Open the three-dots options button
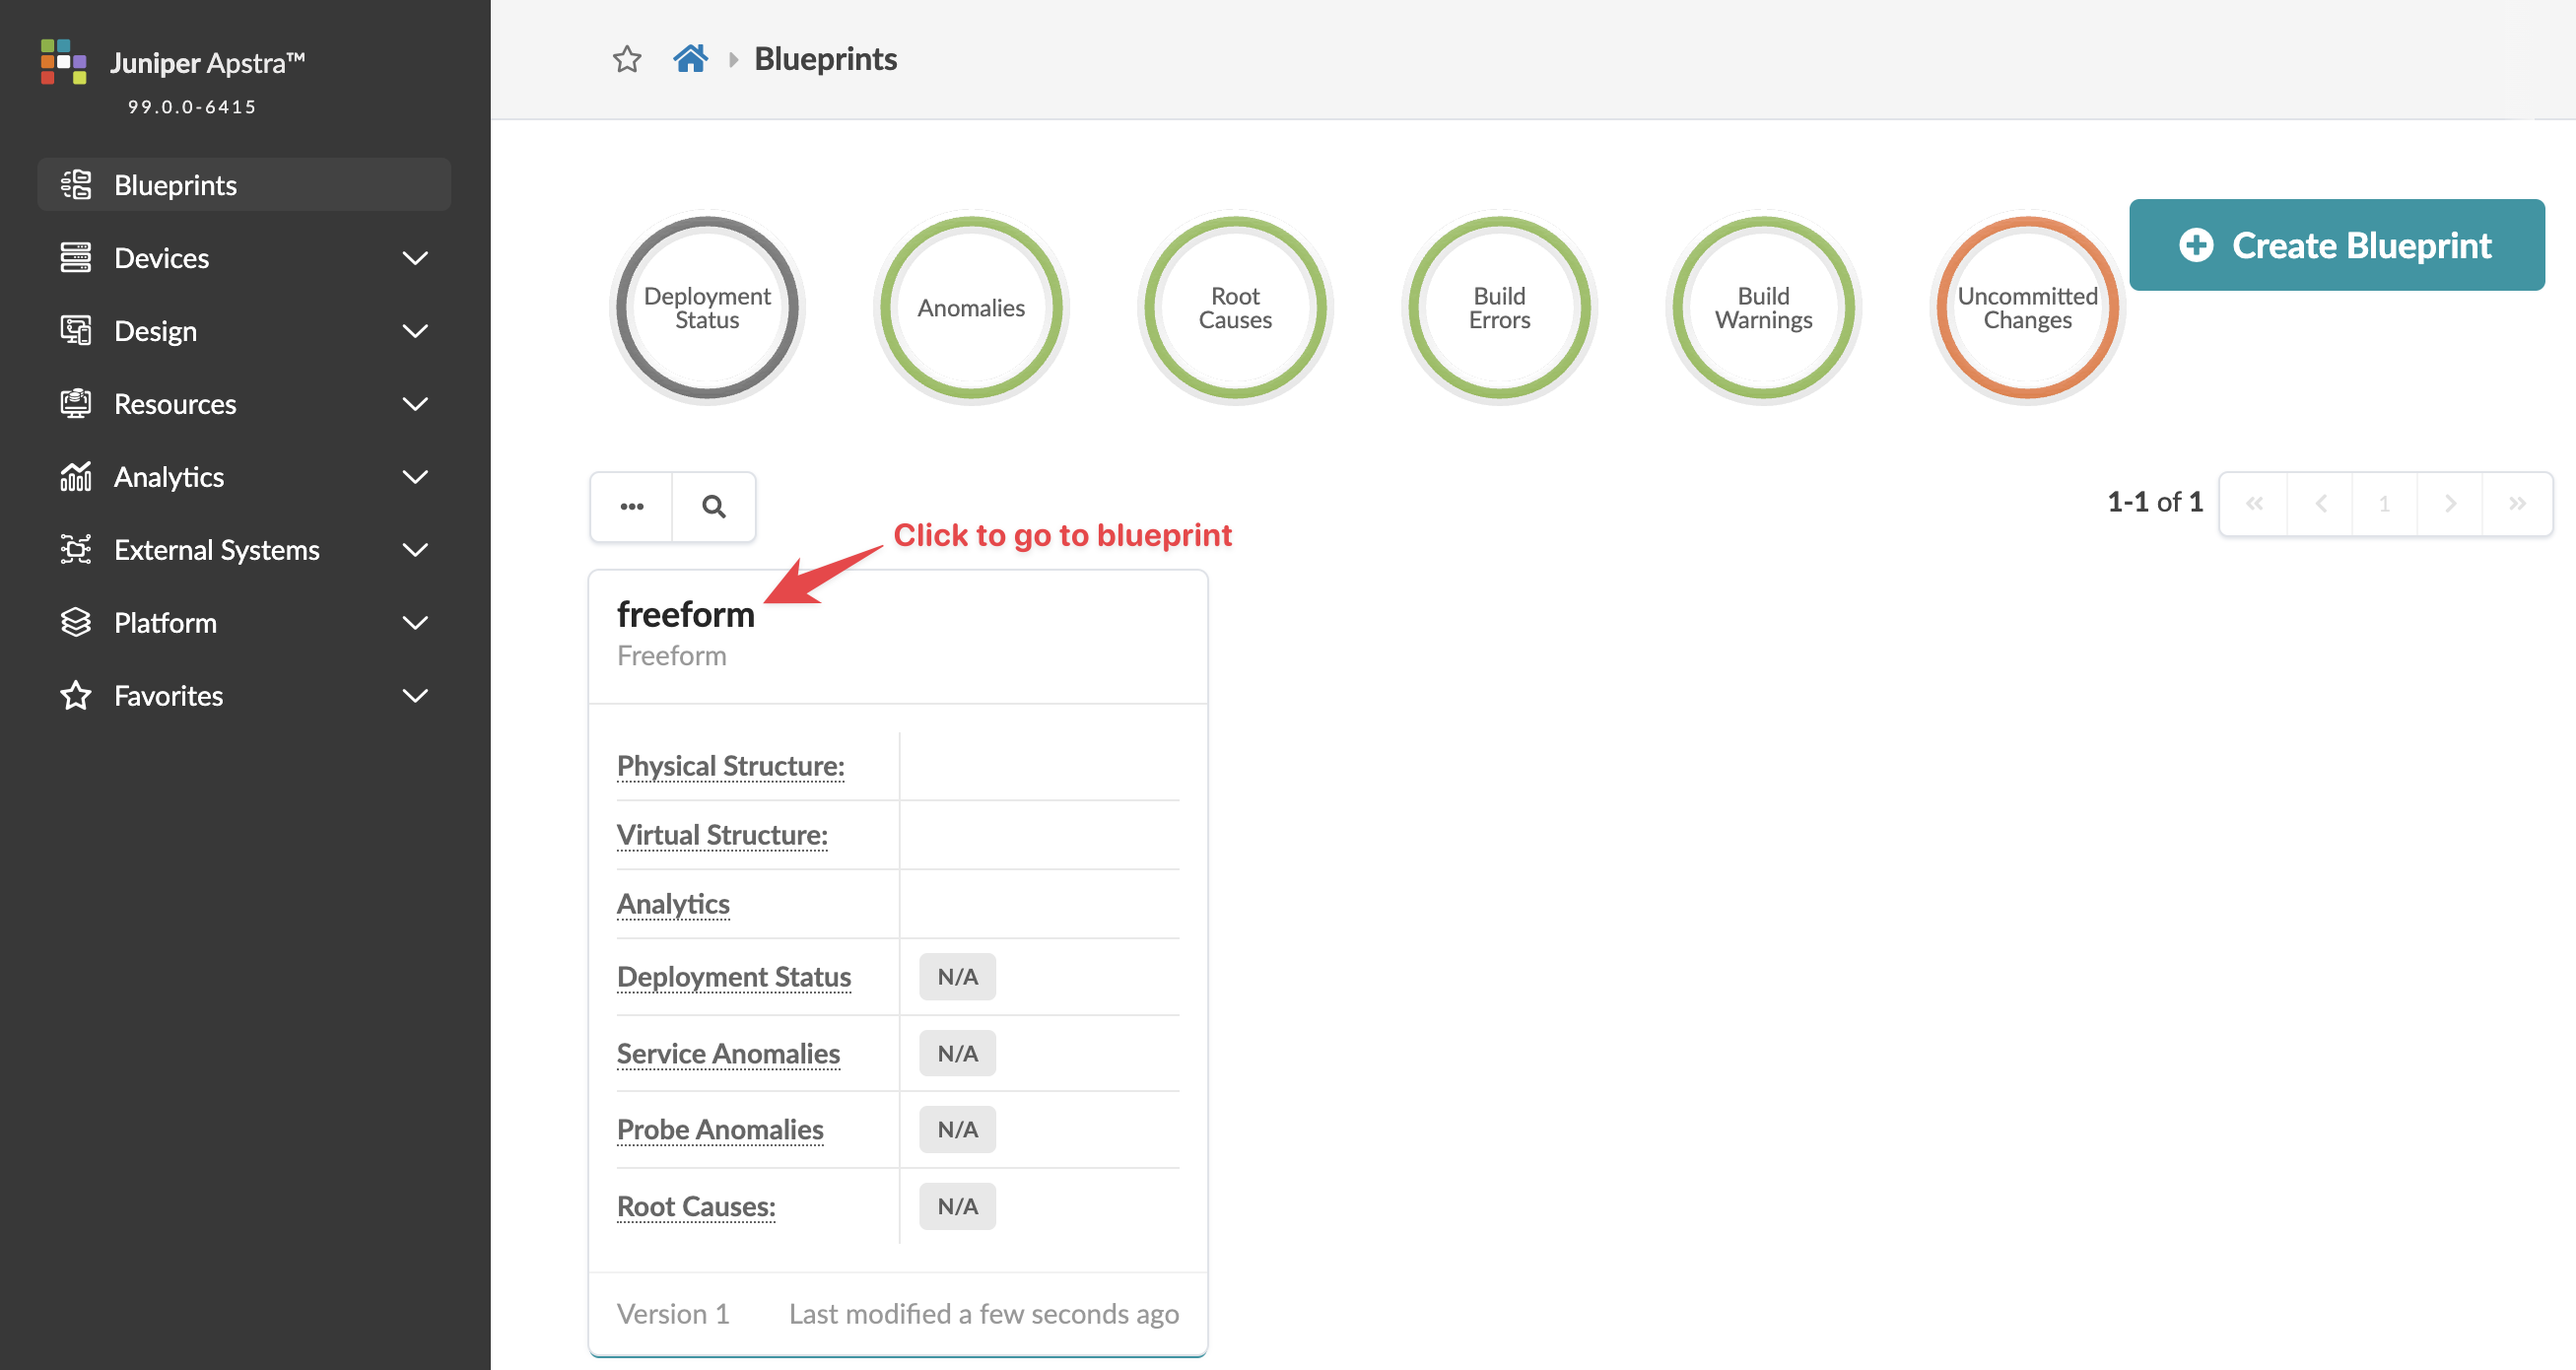 (631, 506)
